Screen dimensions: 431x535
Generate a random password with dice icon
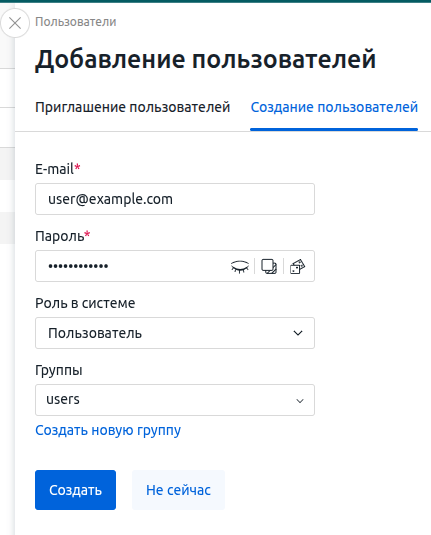(x=297, y=266)
